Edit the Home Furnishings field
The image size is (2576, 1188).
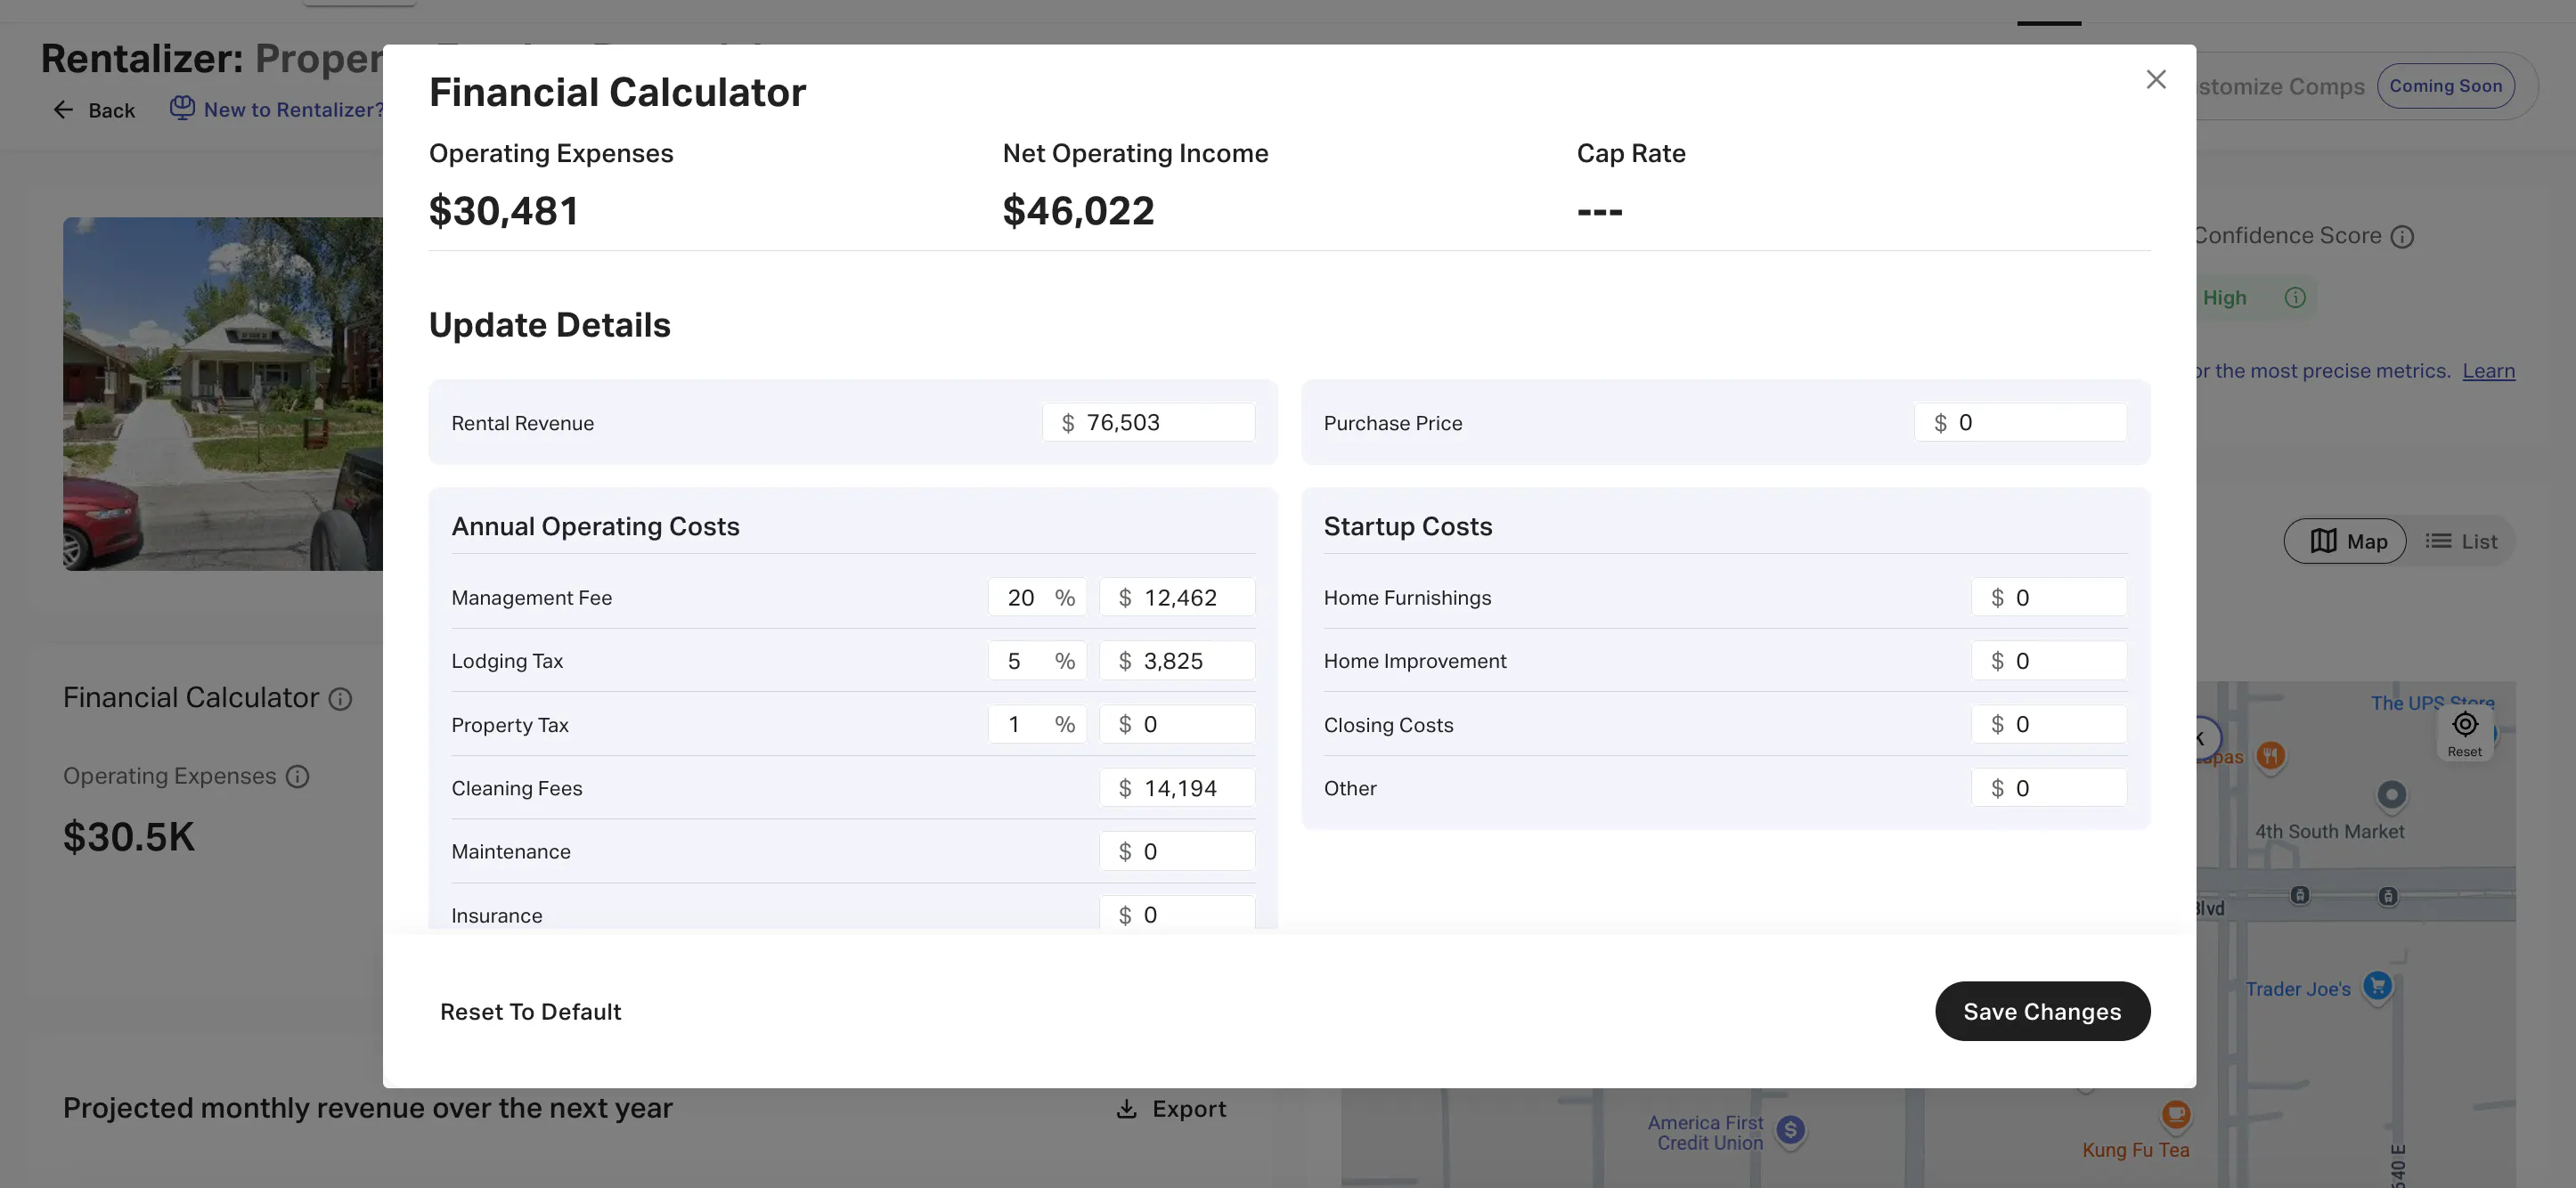click(2049, 597)
